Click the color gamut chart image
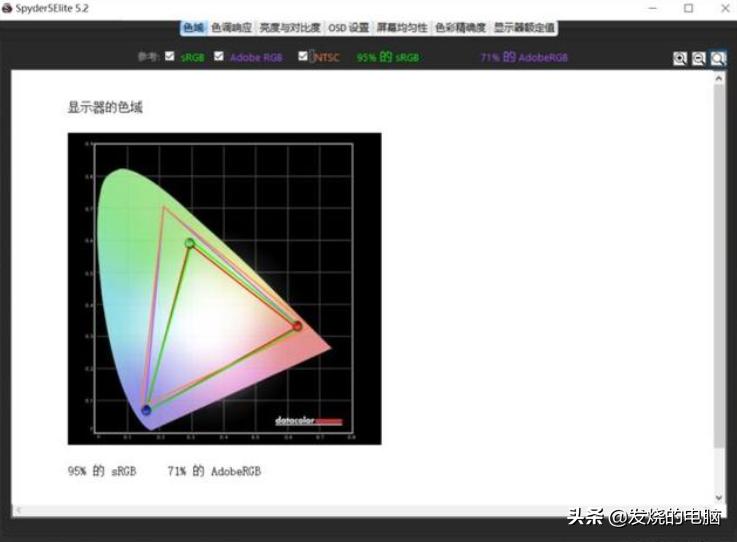Screen dimensions: 737x542 (225, 289)
